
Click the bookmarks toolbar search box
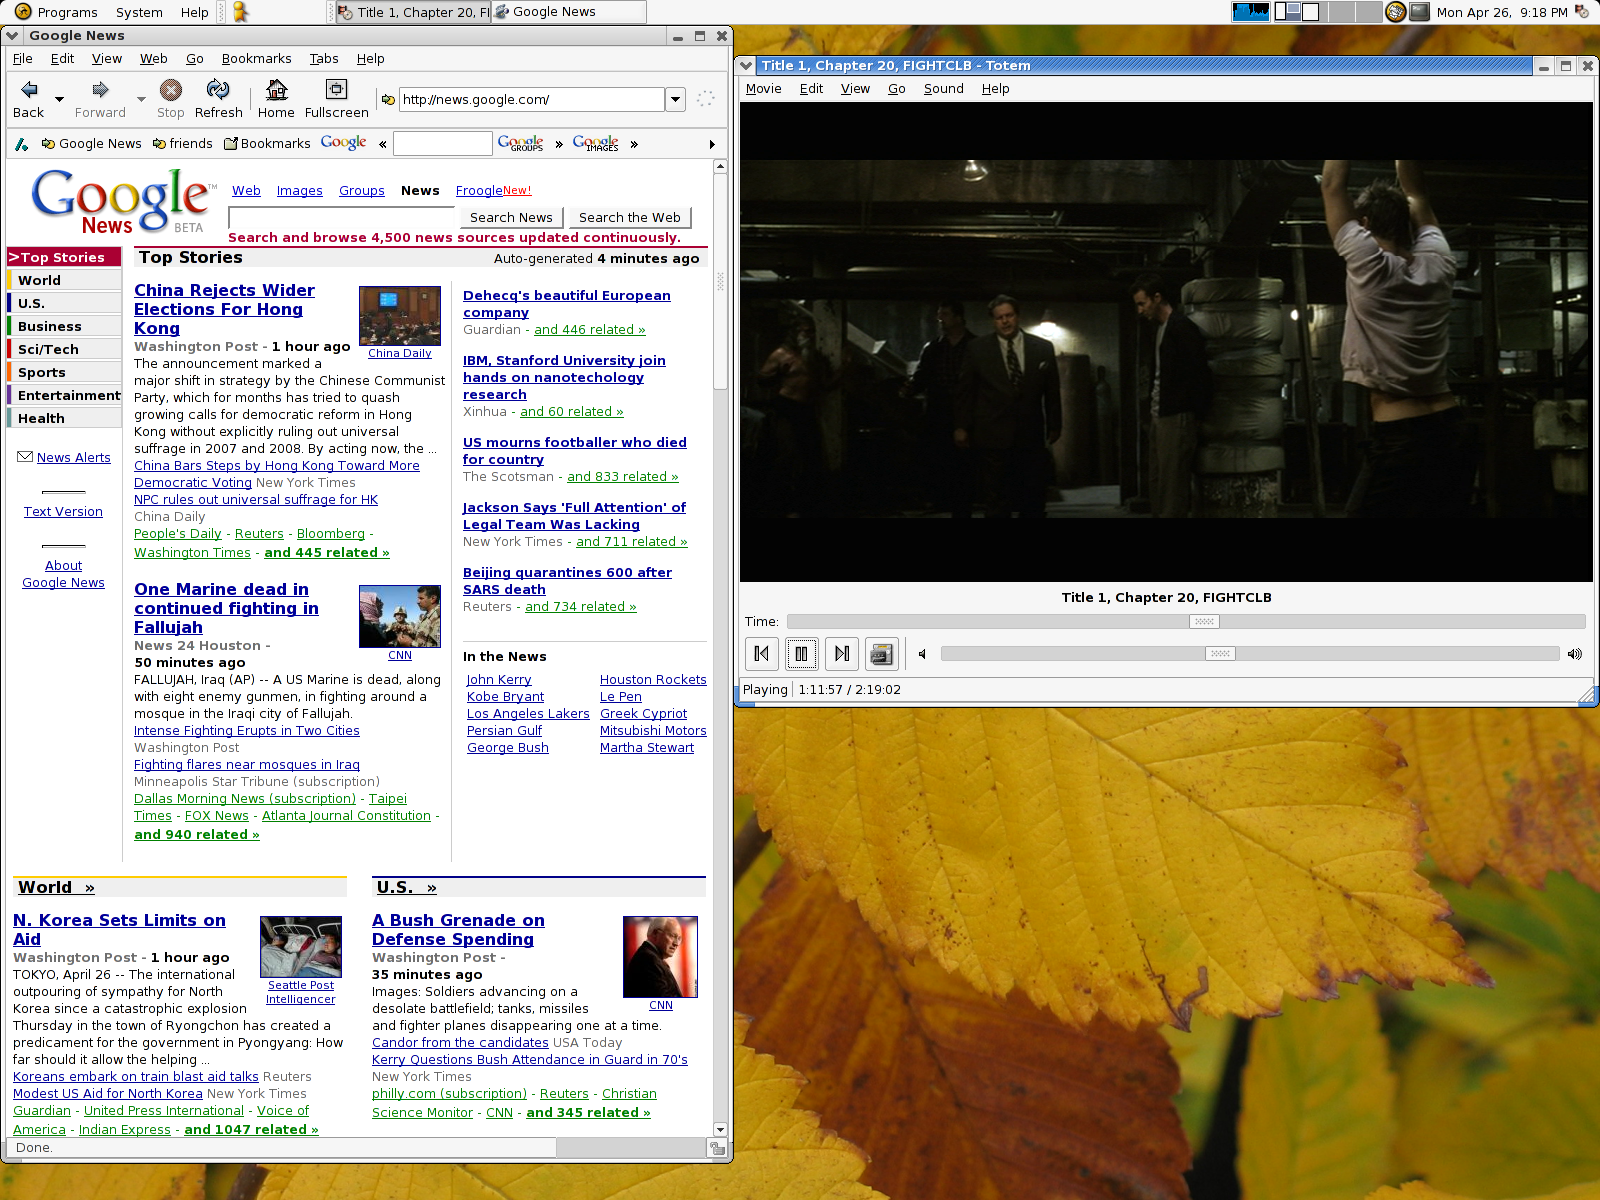[443, 144]
